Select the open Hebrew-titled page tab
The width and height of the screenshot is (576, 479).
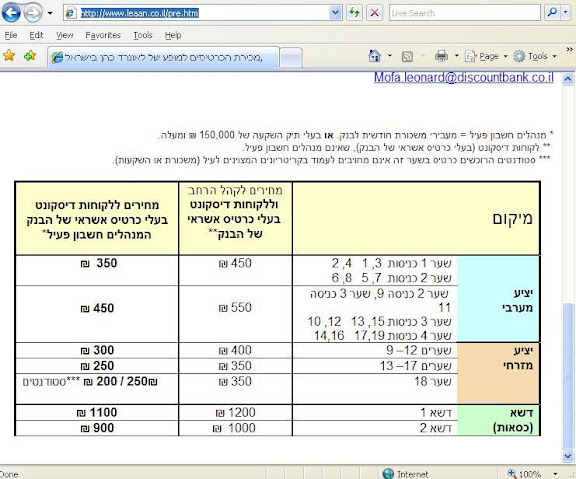(163, 57)
